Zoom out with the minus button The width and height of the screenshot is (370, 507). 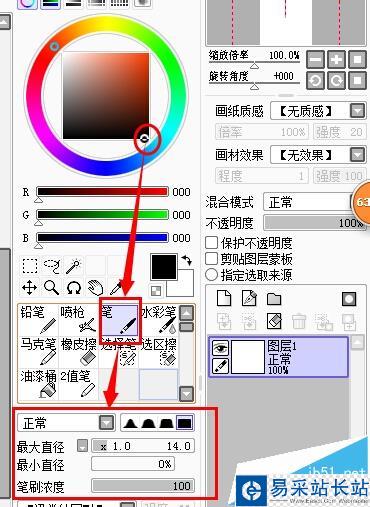click(315, 60)
